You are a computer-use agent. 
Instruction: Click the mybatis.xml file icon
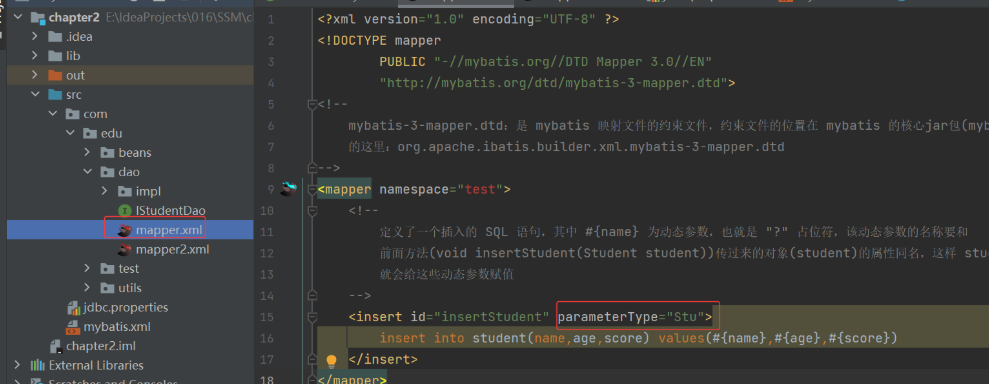[x=73, y=327]
